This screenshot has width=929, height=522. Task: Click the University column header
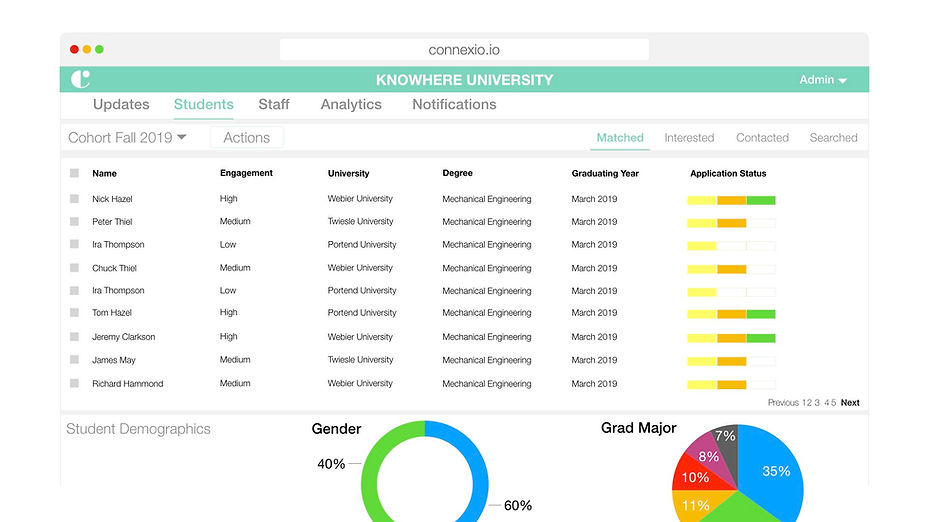click(348, 174)
